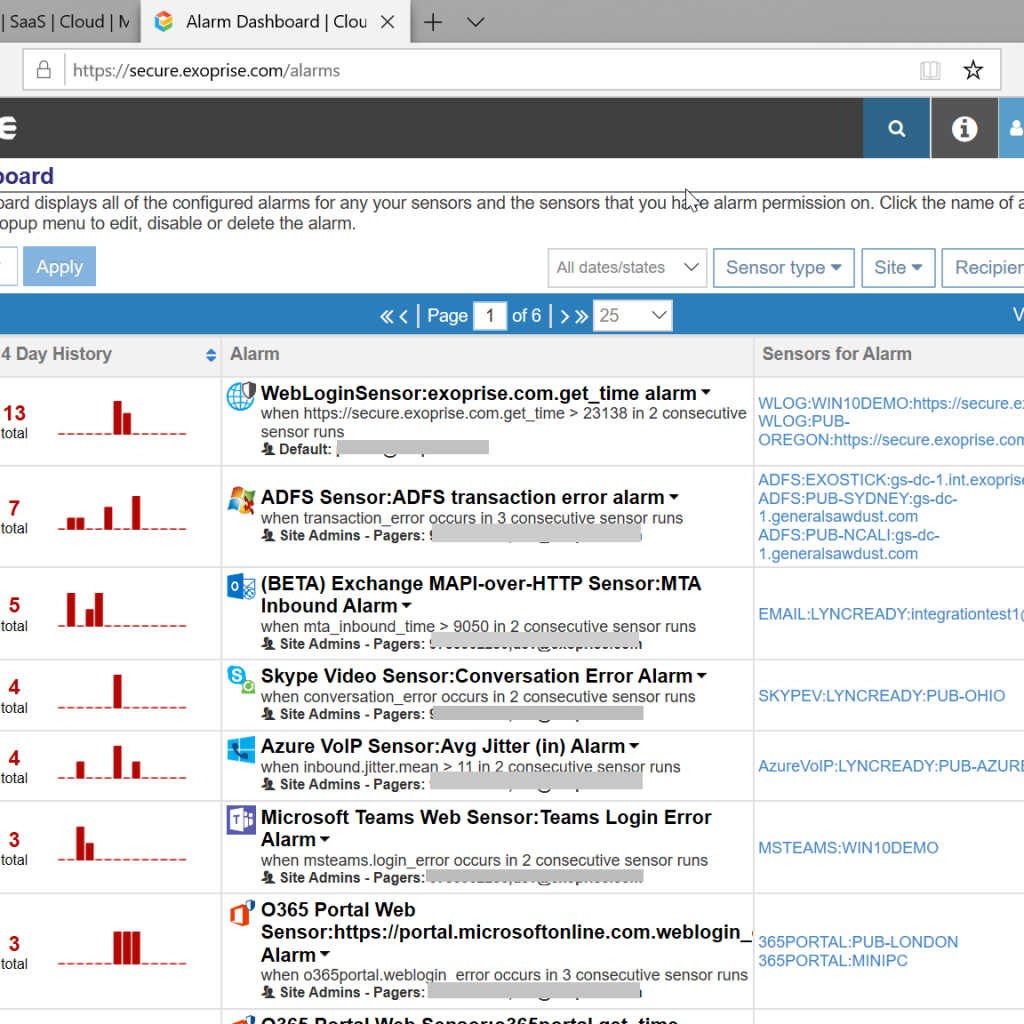
Task: Open the user account icon
Action: tap(1014, 128)
